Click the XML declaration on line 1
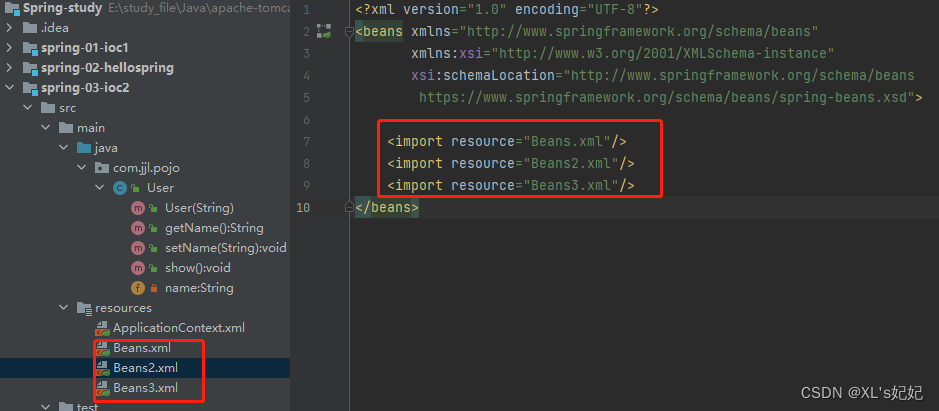Image resolution: width=939 pixels, height=411 pixels. 507,10
